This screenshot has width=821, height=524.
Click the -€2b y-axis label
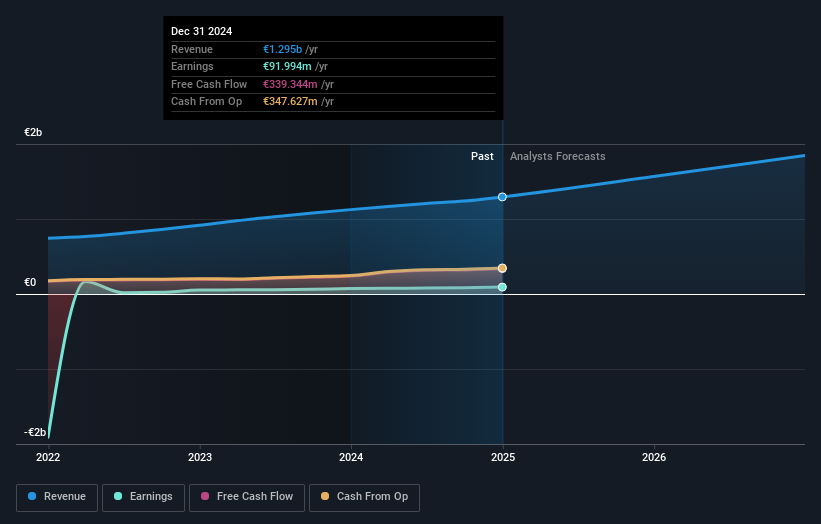[x=35, y=432]
